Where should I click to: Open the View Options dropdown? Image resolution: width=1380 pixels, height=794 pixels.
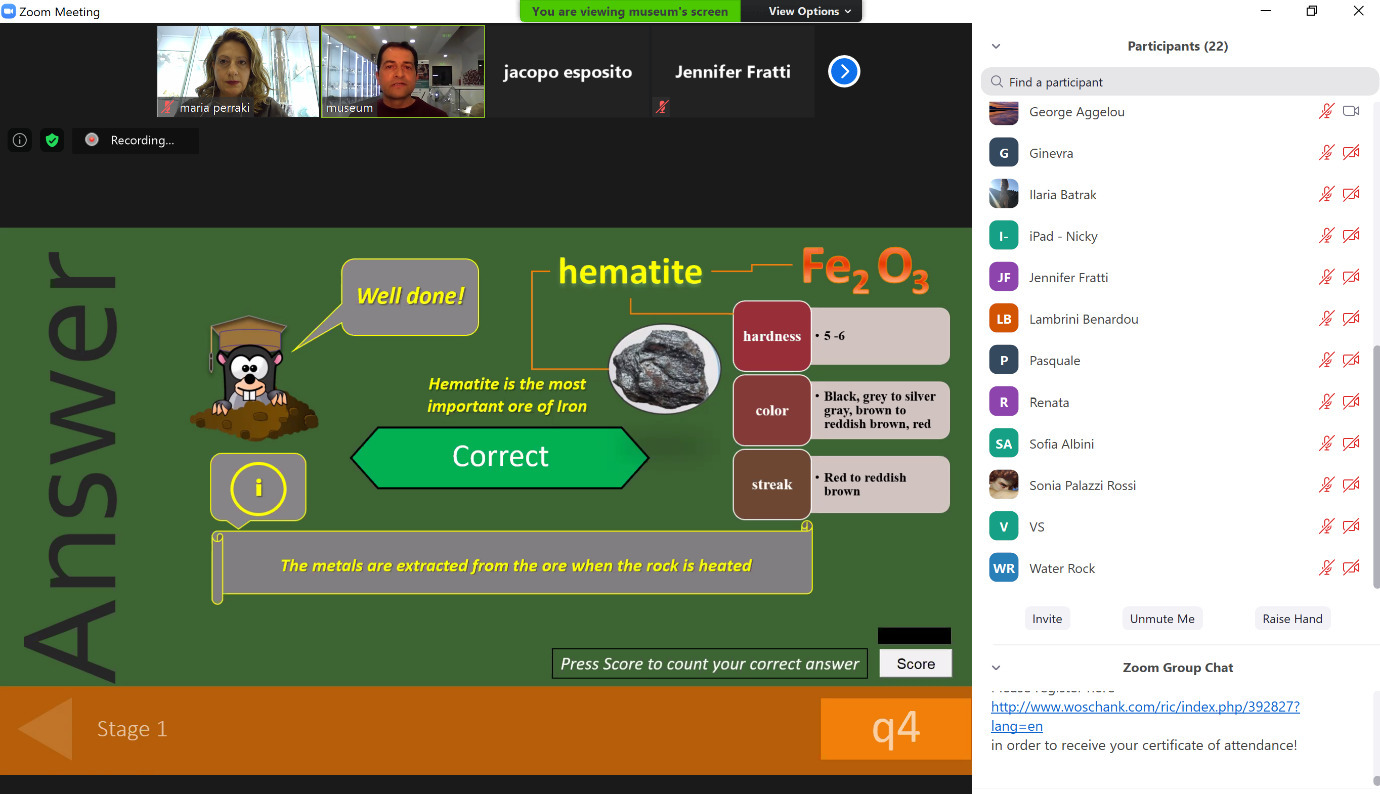coord(810,11)
